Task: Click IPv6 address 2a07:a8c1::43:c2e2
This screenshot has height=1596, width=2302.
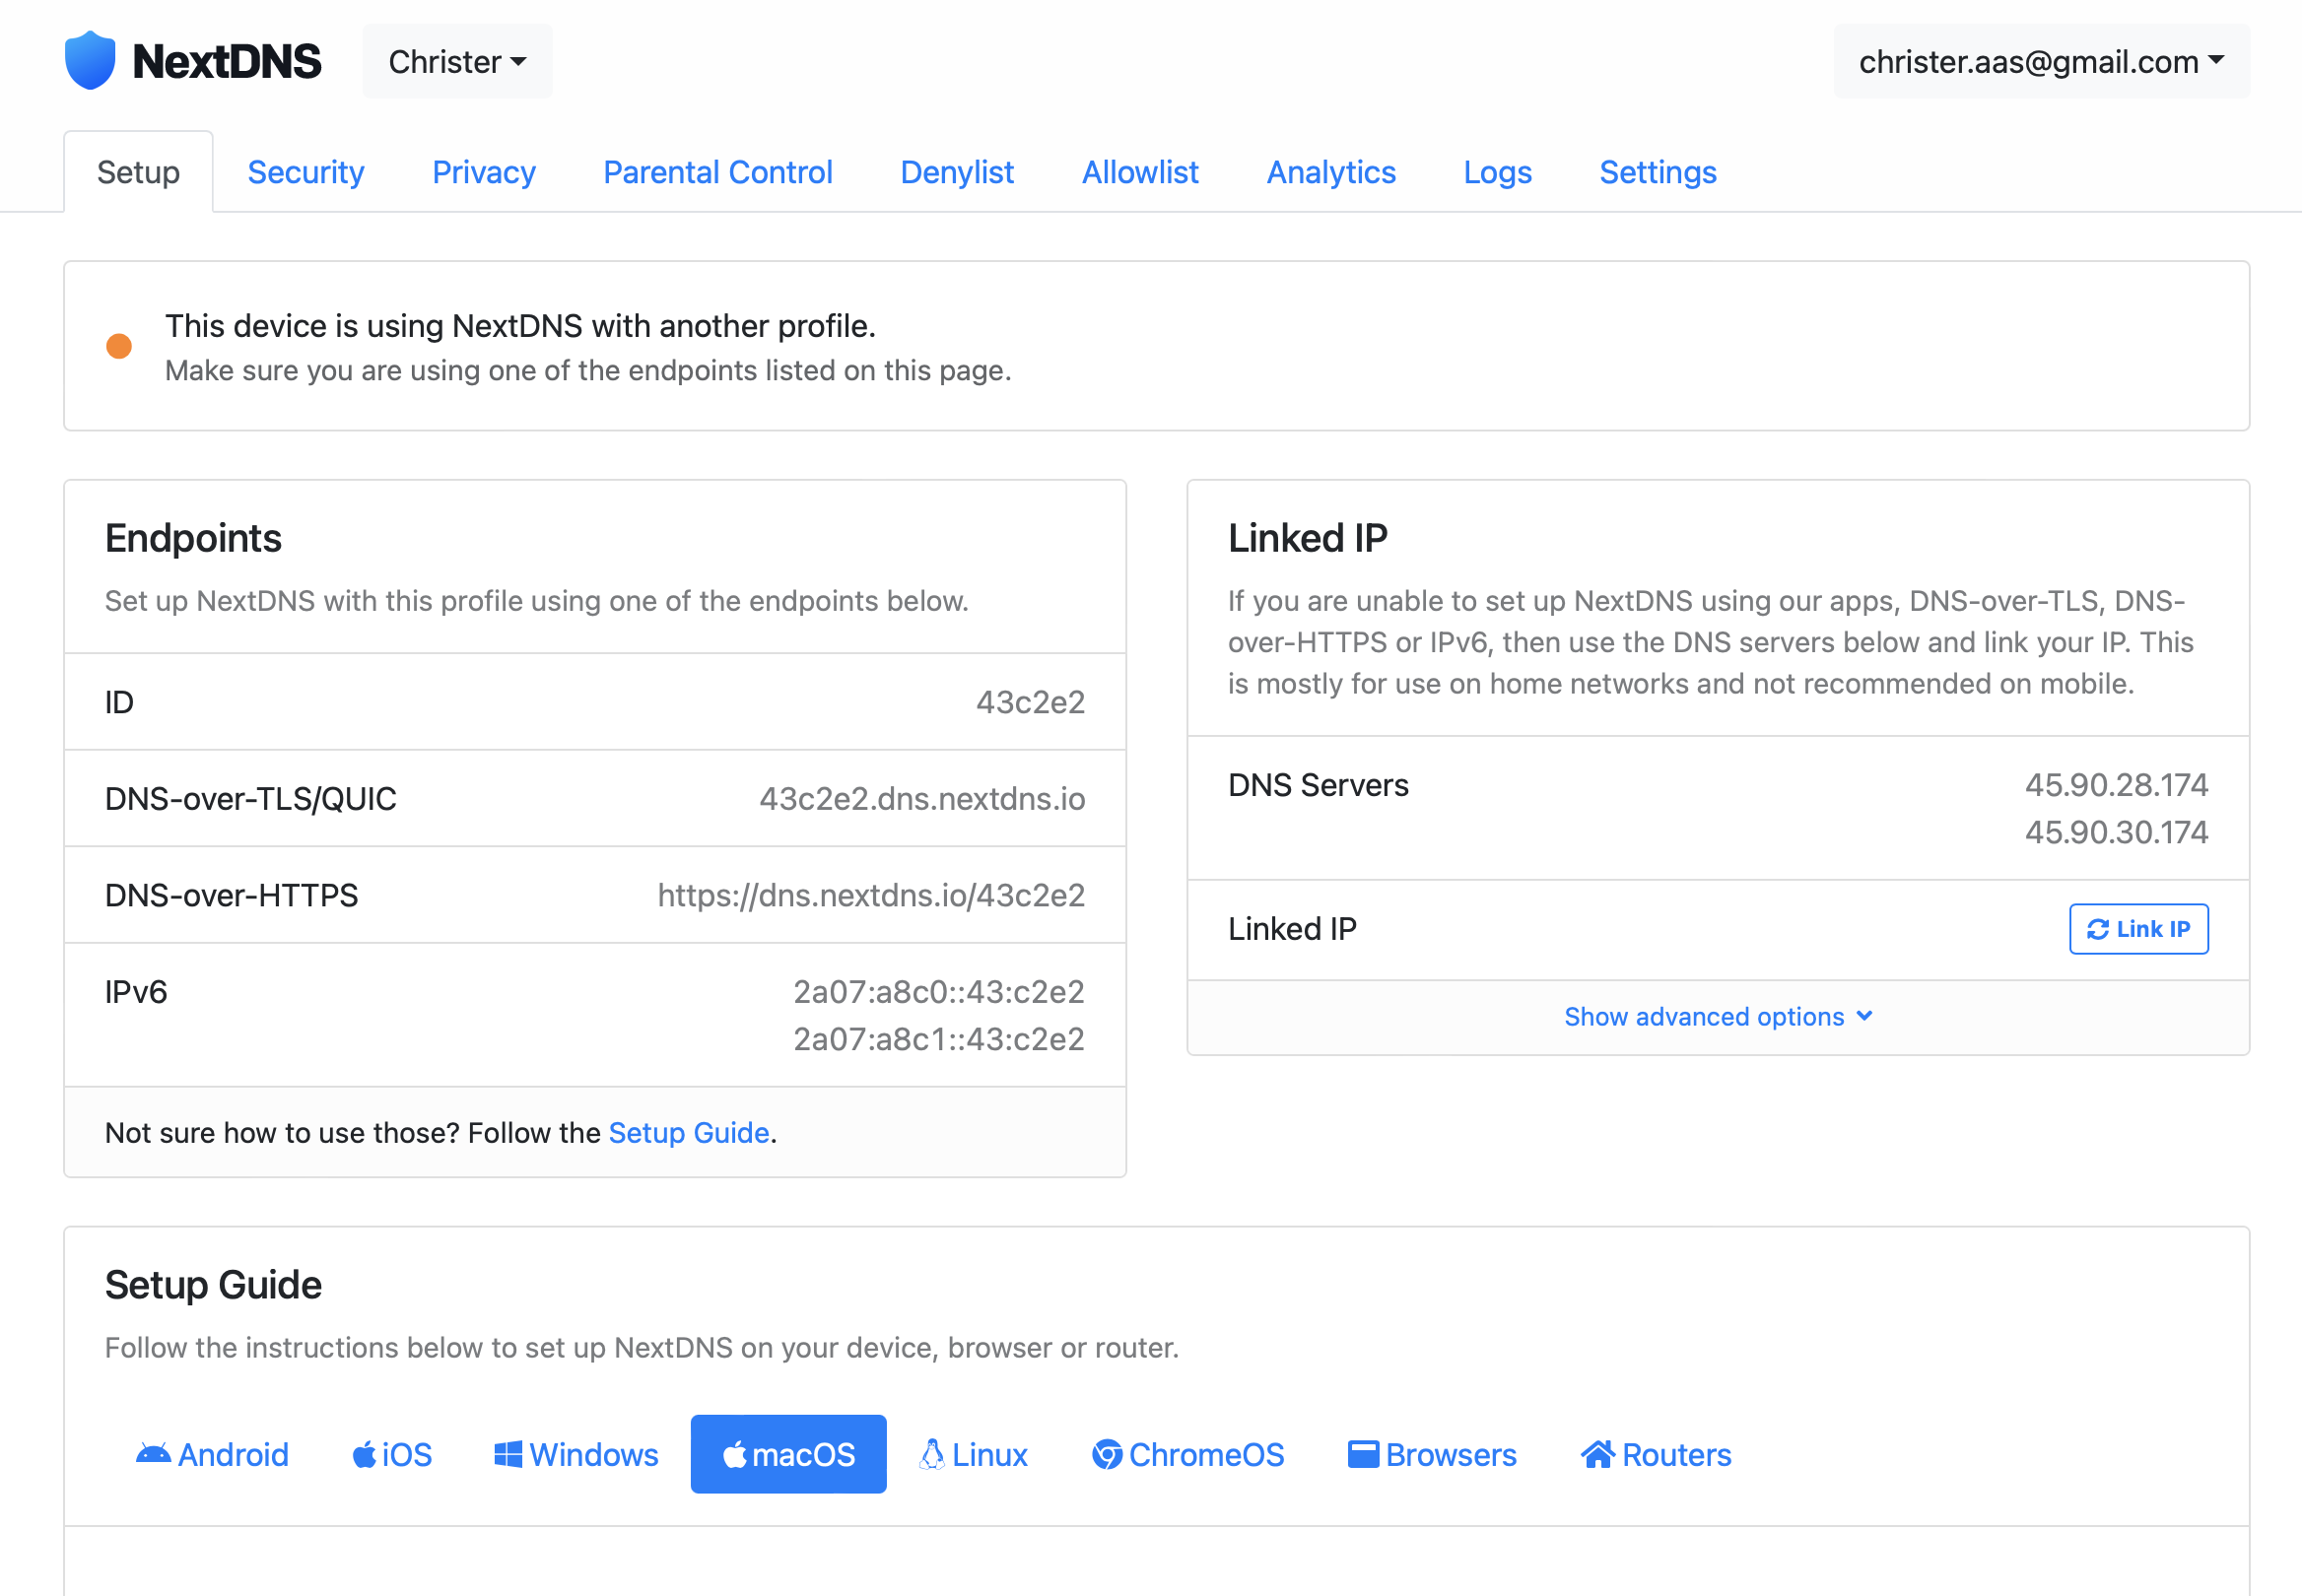Action: pyautogui.click(x=939, y=1039)
